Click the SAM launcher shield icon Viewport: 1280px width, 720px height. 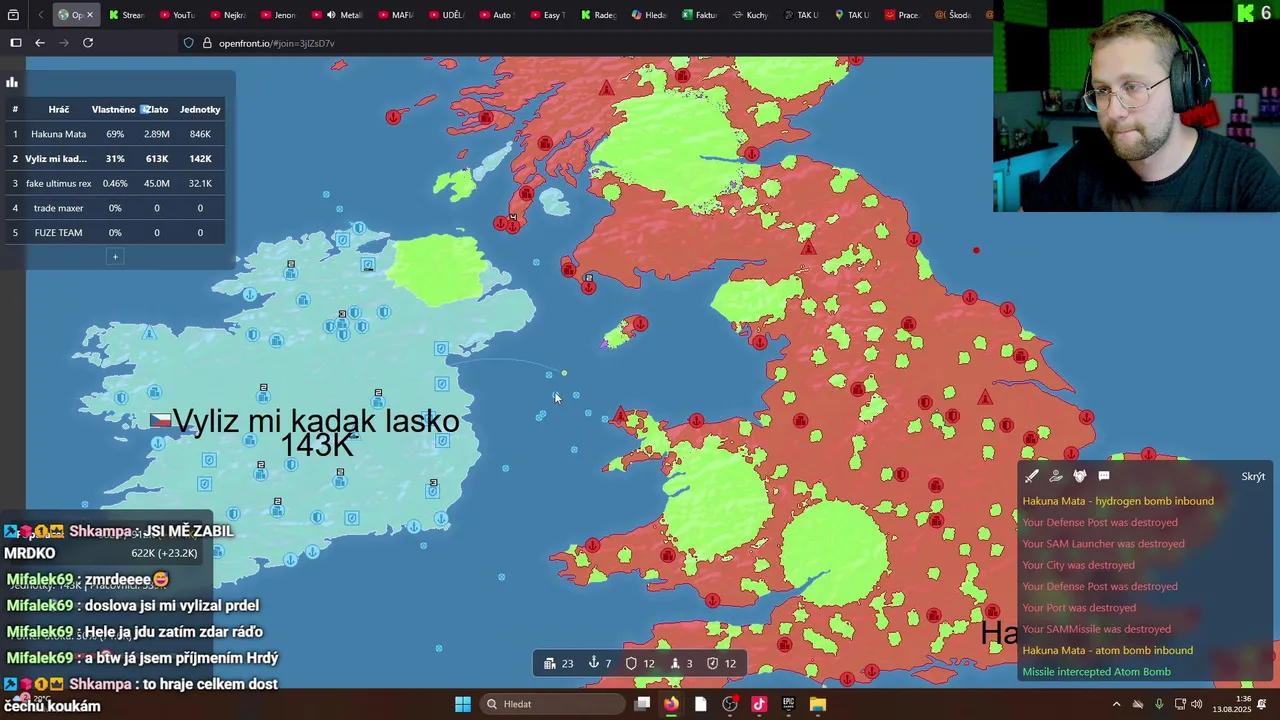[712, 663]
